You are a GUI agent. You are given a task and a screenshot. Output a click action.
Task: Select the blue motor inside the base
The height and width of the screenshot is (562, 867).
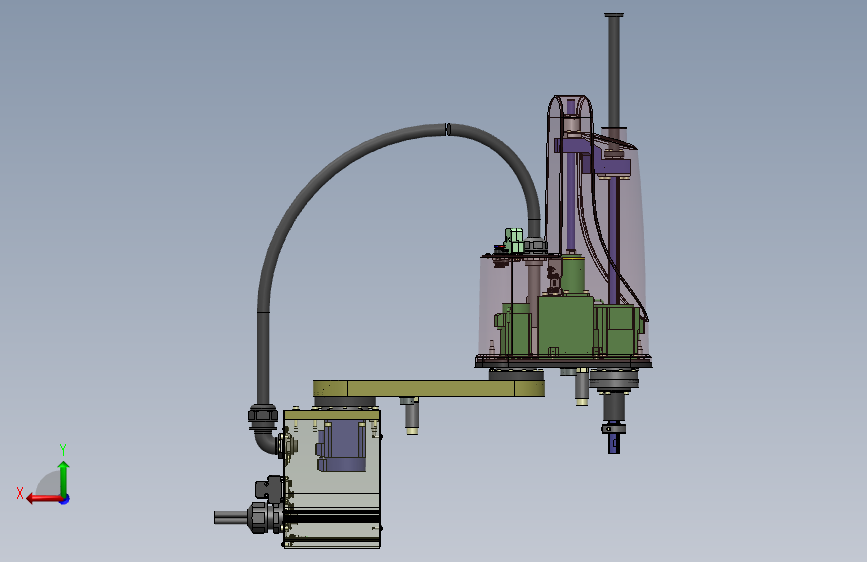click(342, 447)
